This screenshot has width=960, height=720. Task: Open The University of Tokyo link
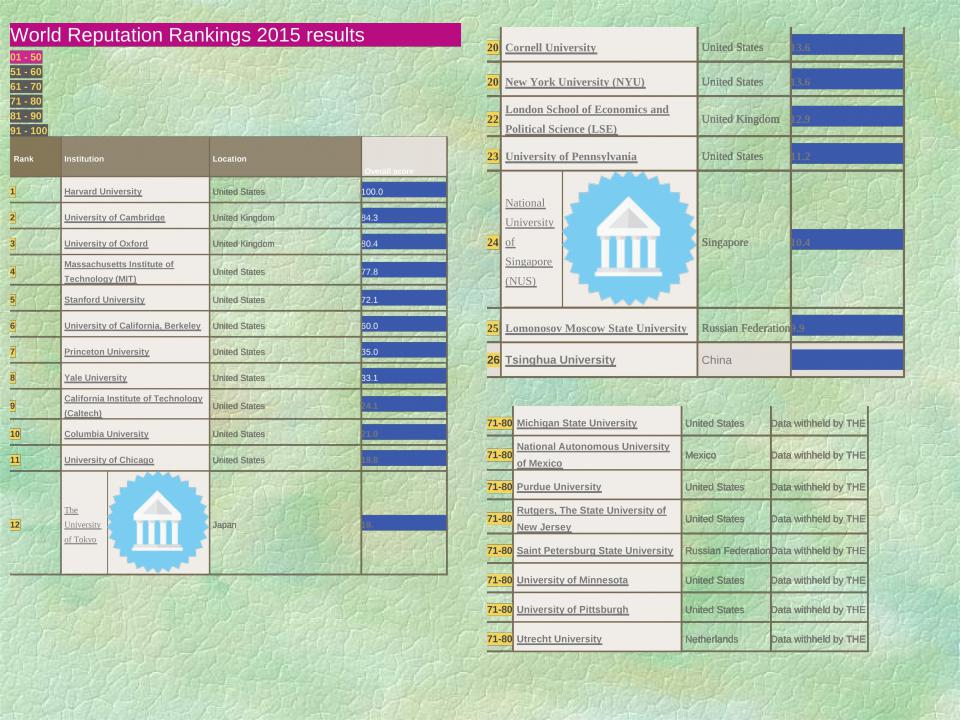click(82, 525)
